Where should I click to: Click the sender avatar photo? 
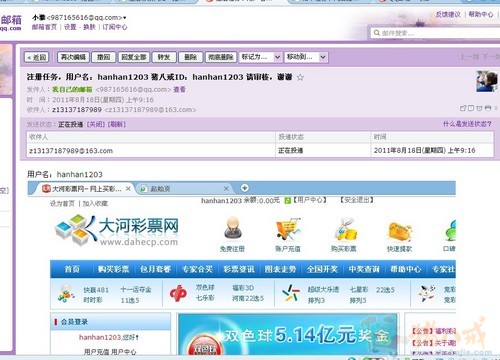point(487,81)
